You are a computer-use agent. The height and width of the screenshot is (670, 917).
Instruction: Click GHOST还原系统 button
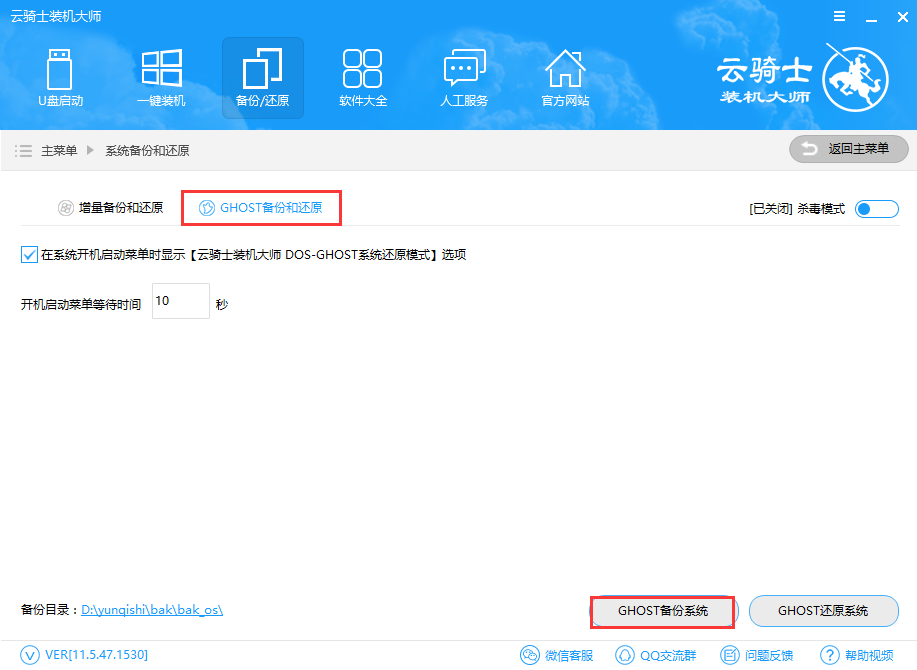pyautogui.click(x=823, y=611)
